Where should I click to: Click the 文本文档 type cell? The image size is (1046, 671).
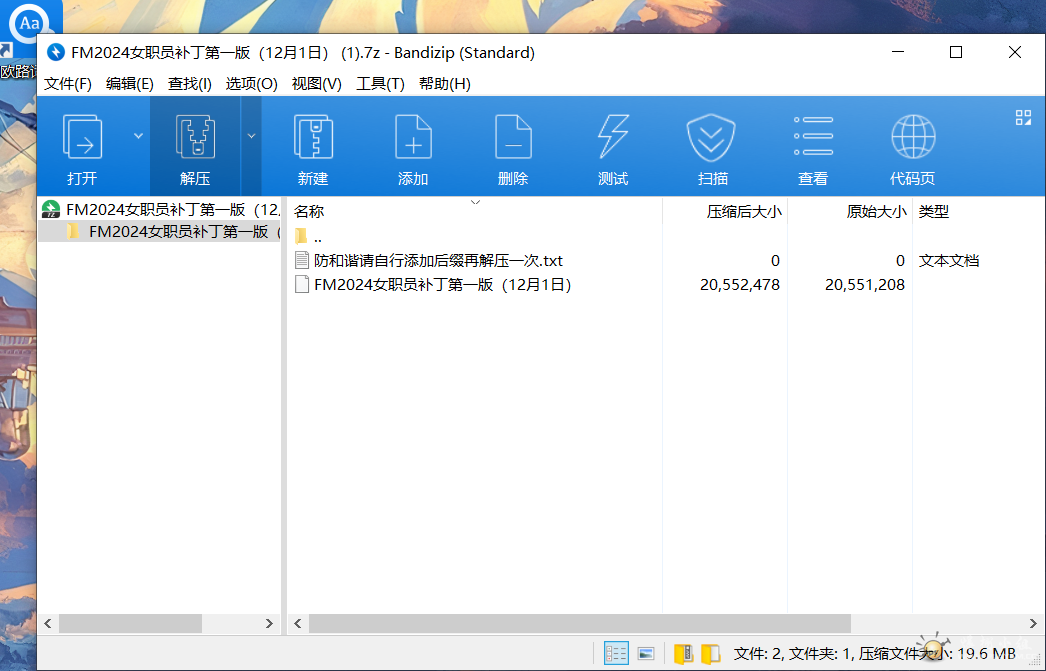(x=949, y=261)
